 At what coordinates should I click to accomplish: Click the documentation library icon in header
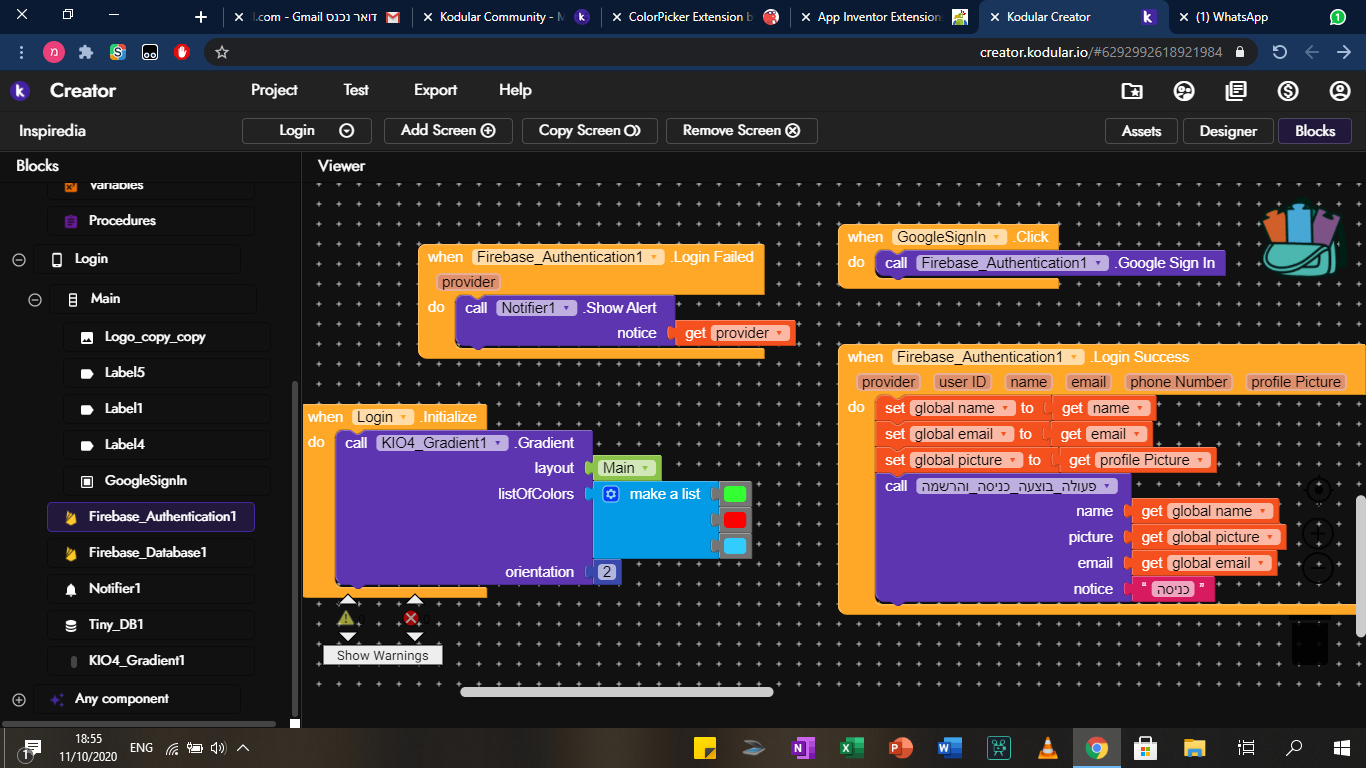point(1236,91)
